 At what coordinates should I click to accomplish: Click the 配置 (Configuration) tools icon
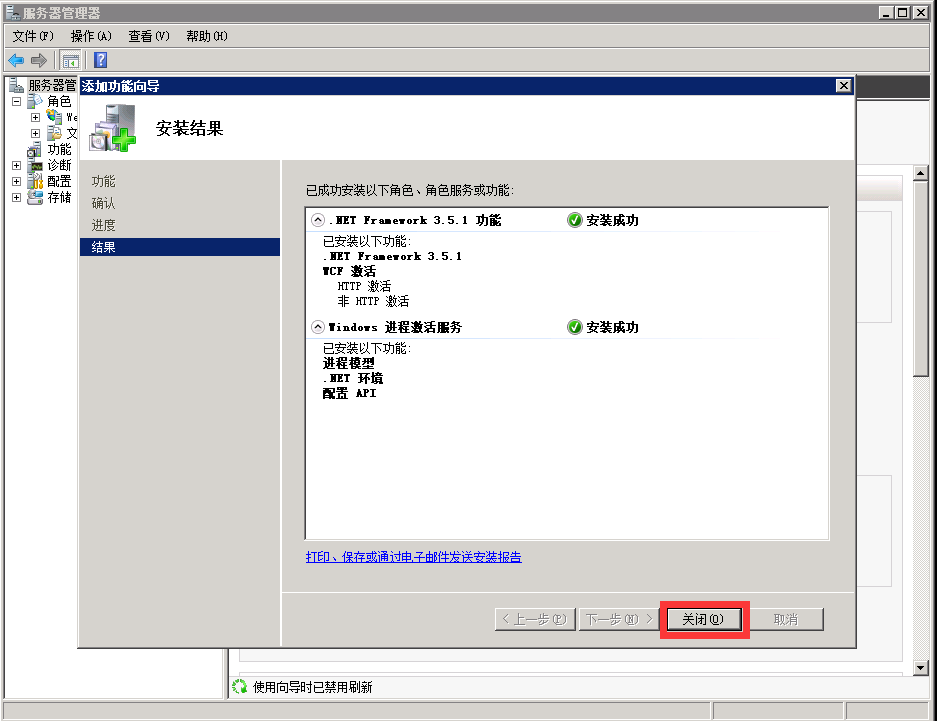point(36,181)
